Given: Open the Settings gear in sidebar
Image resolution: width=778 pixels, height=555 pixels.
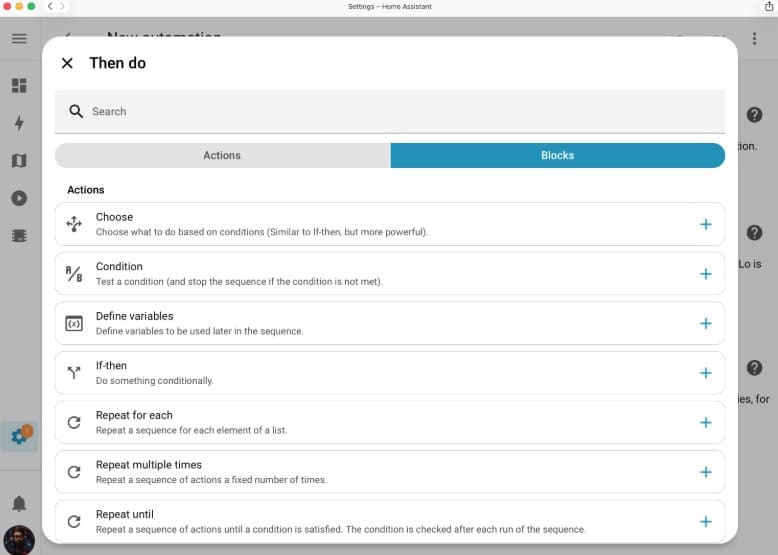Looking at the screenshot, I should click(x=19, y=436).
